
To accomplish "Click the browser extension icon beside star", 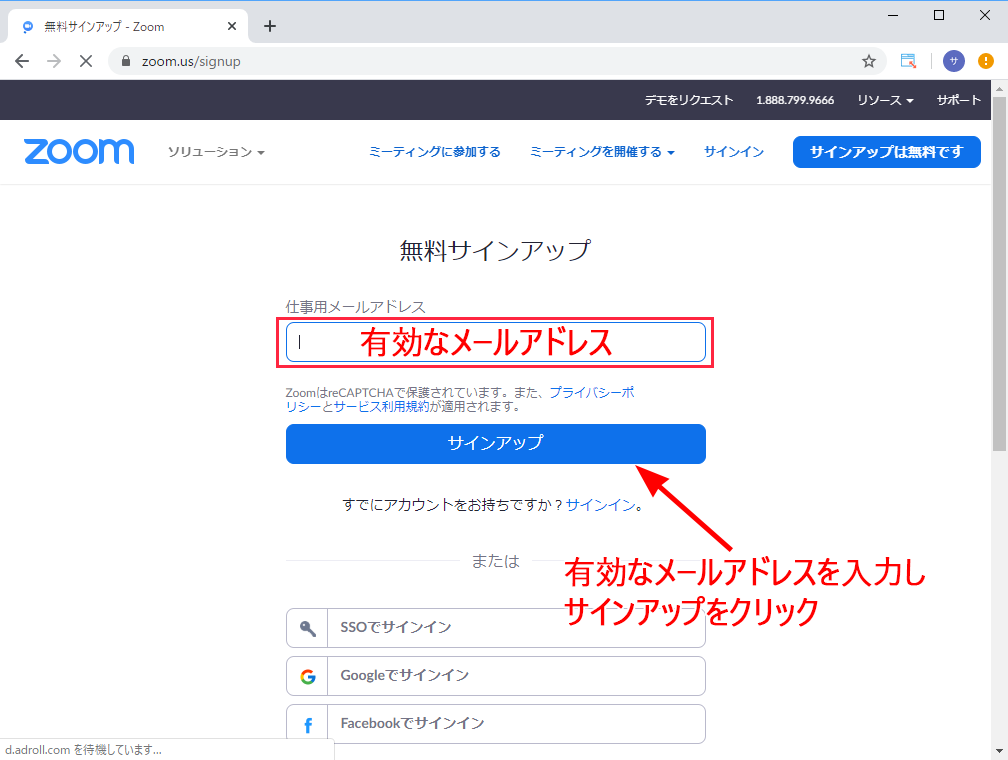I will [x=908, y=61].
